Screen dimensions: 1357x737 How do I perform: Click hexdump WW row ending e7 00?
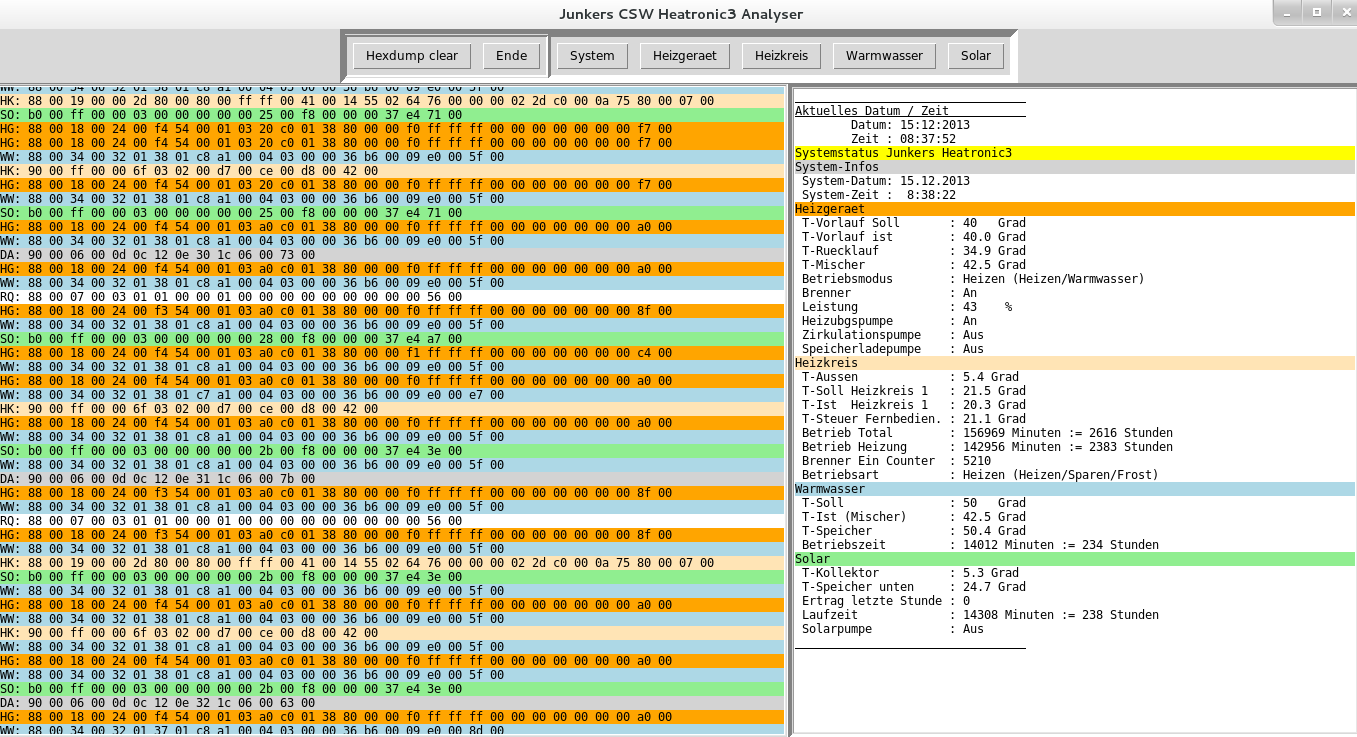[x=392, y=395]
